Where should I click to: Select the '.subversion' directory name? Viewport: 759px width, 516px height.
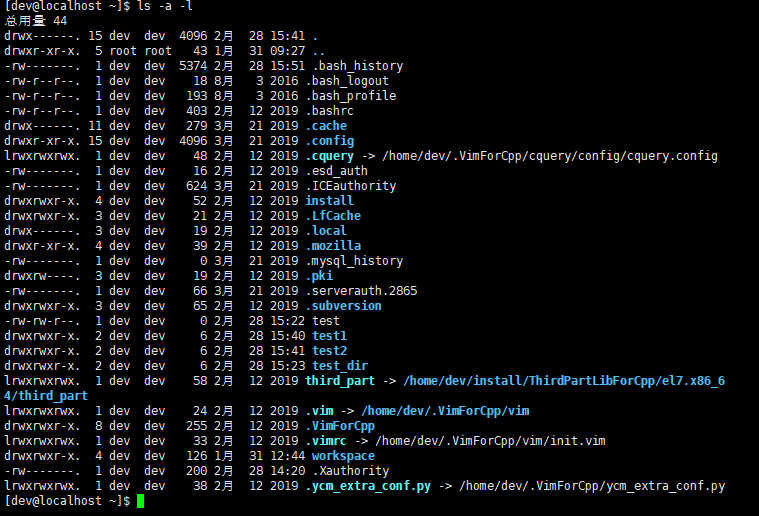coord(344,306)
